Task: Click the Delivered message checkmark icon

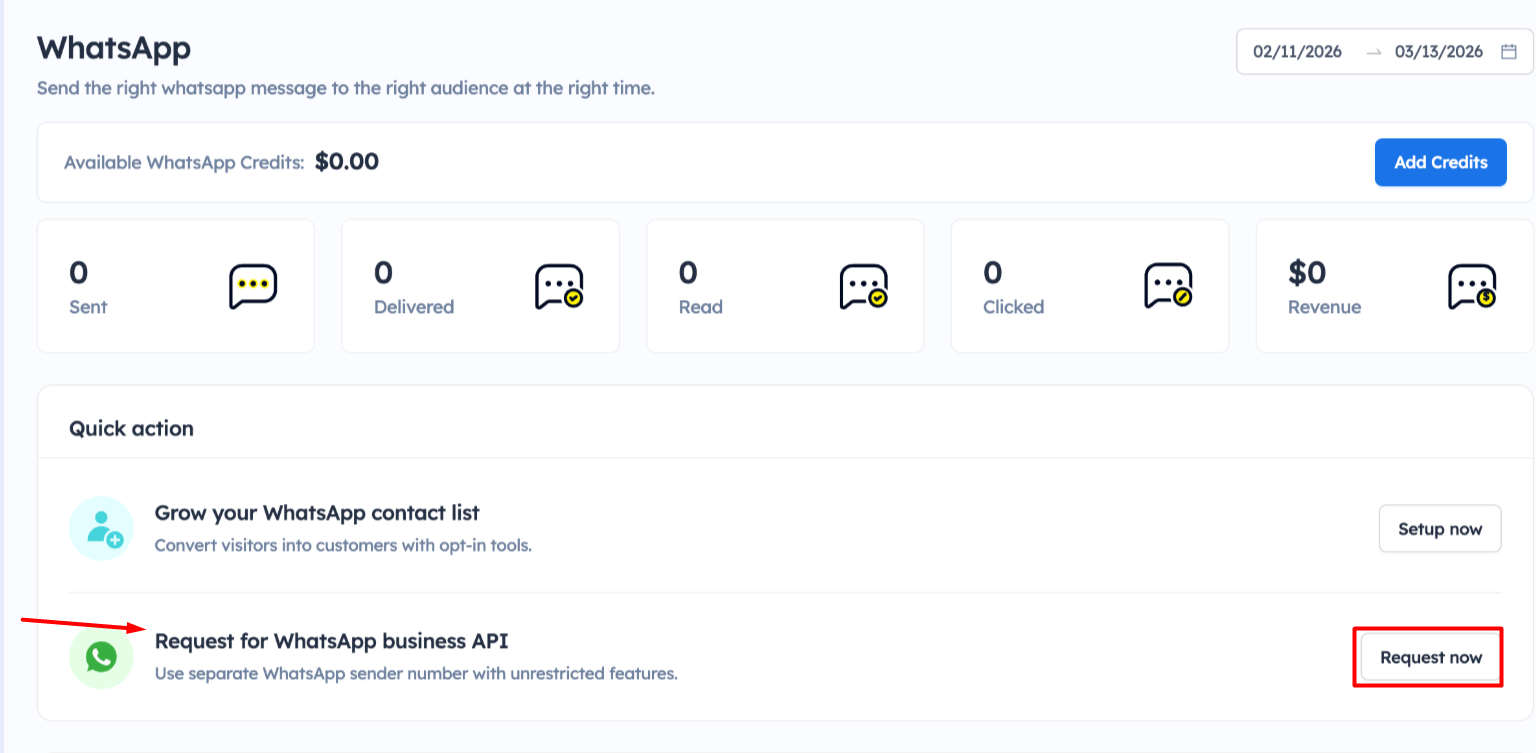Action: click(558, 286)
